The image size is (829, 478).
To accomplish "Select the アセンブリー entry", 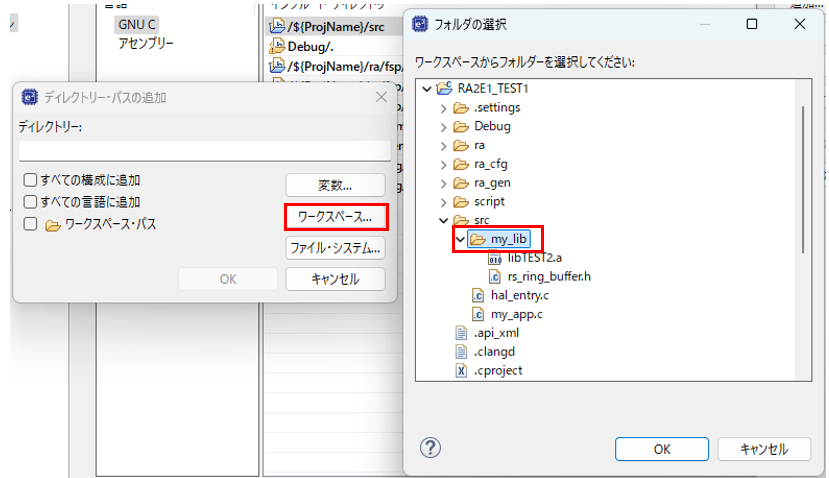I will (x=146, y=43).
